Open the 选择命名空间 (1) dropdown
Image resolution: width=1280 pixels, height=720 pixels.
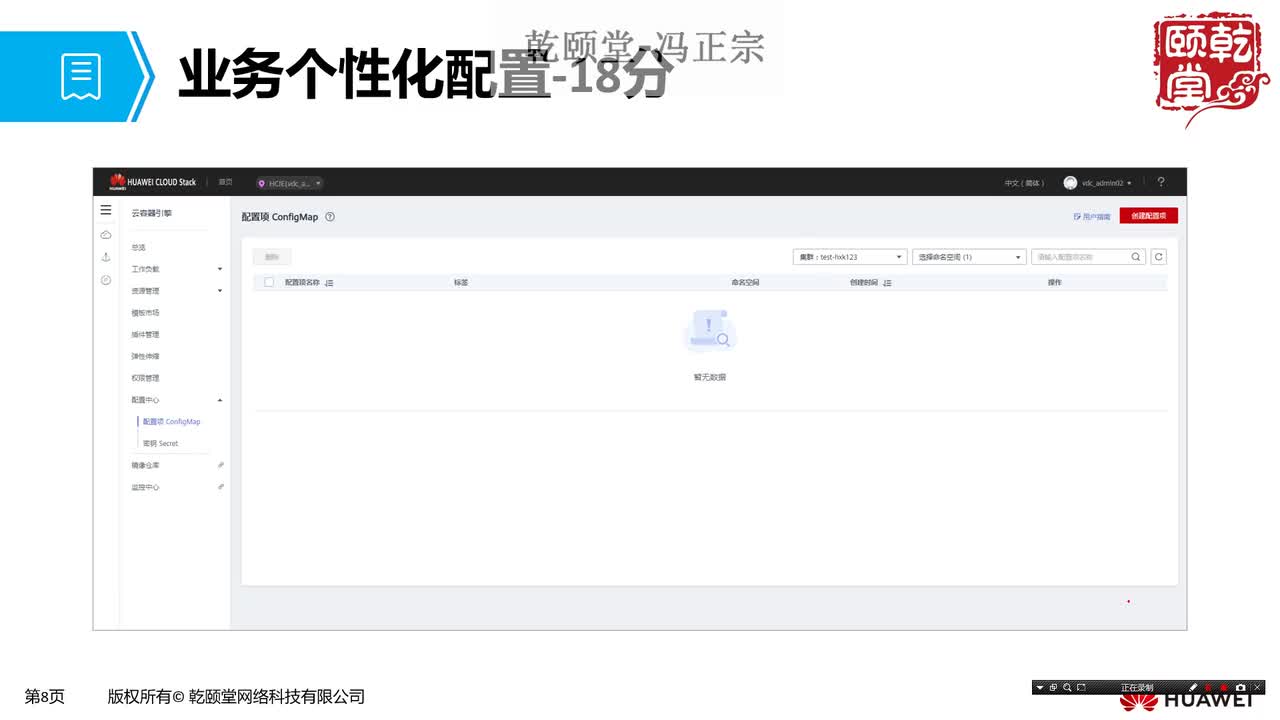(x=970, y=257)
